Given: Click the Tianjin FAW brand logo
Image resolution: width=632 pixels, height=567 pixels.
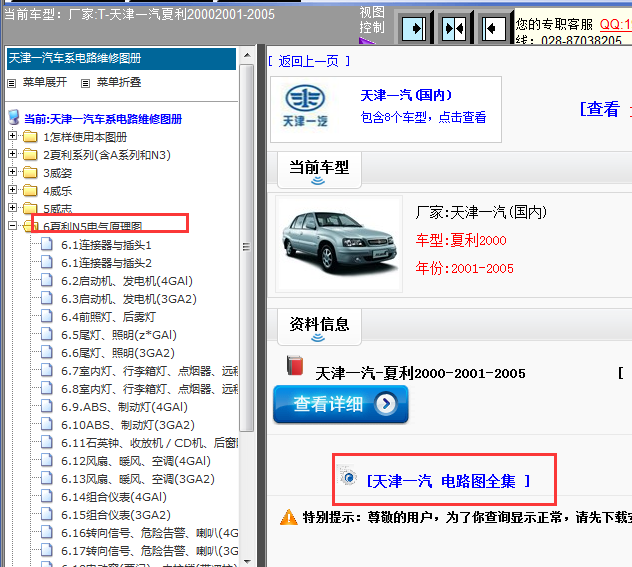Looking at the screenshot, I should point(305,106).
